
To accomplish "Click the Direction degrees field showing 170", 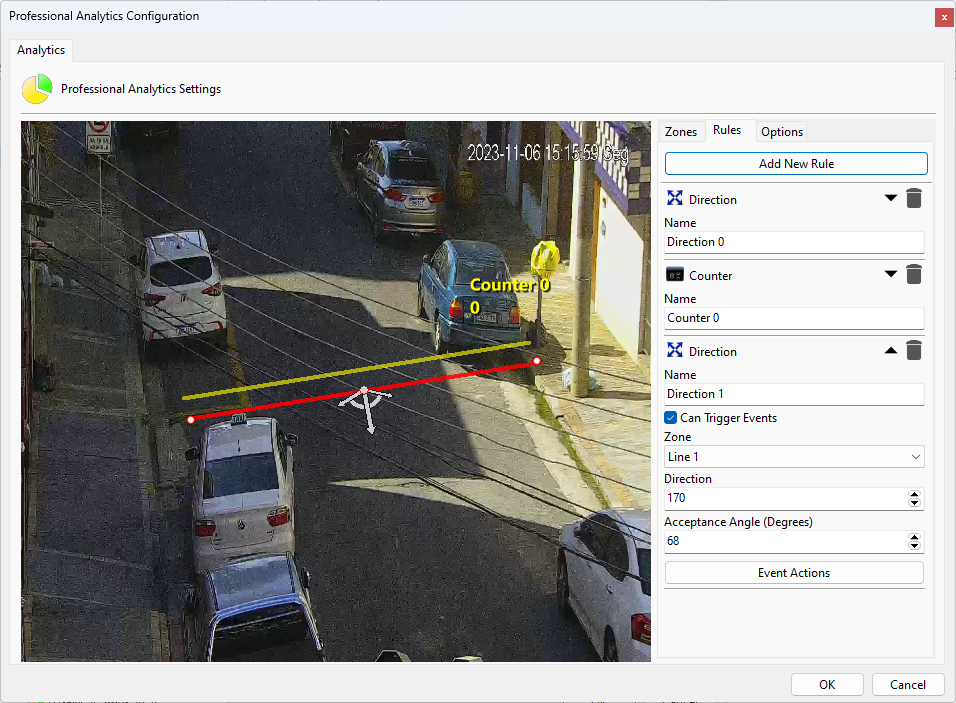I will tap(785, 498).
